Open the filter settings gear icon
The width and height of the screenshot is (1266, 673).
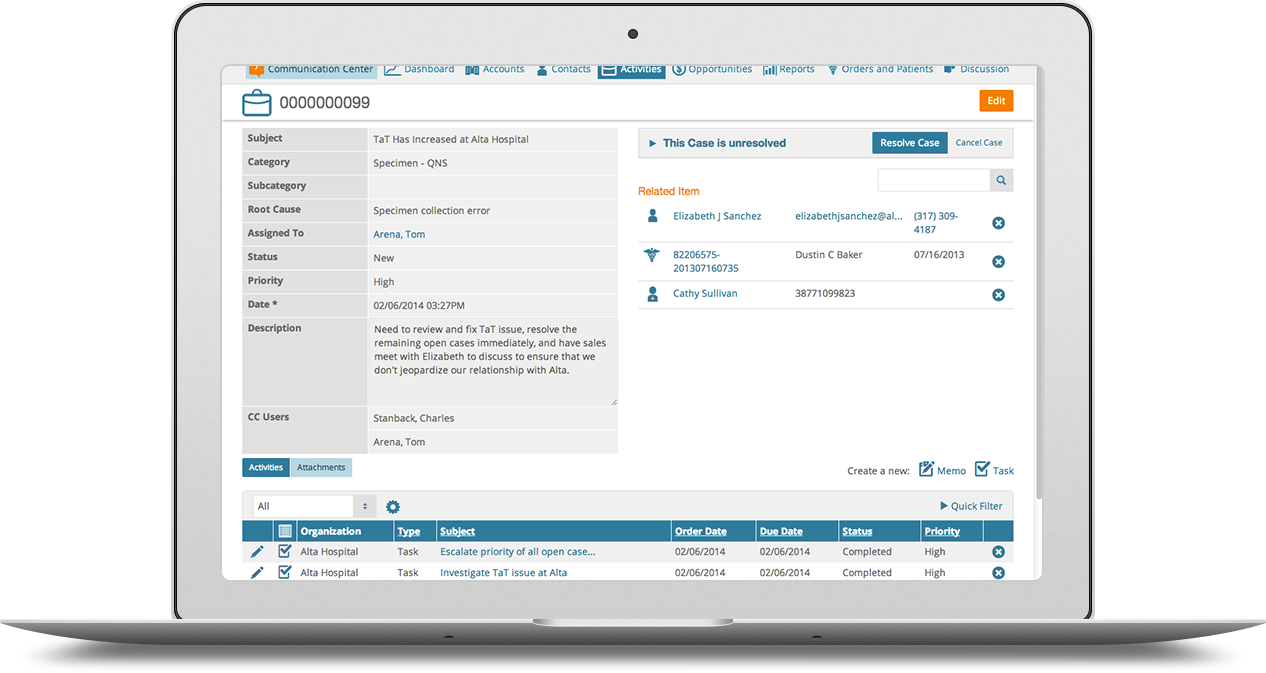(x=393, y=506)
